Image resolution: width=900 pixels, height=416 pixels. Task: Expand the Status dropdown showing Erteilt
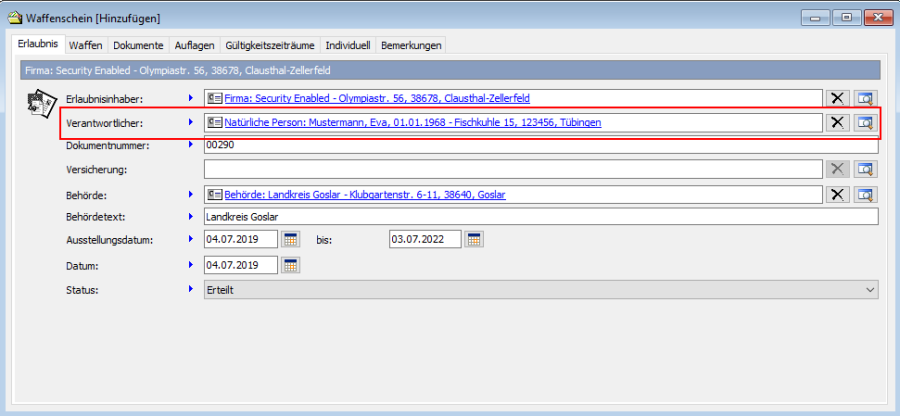(868, 289)
